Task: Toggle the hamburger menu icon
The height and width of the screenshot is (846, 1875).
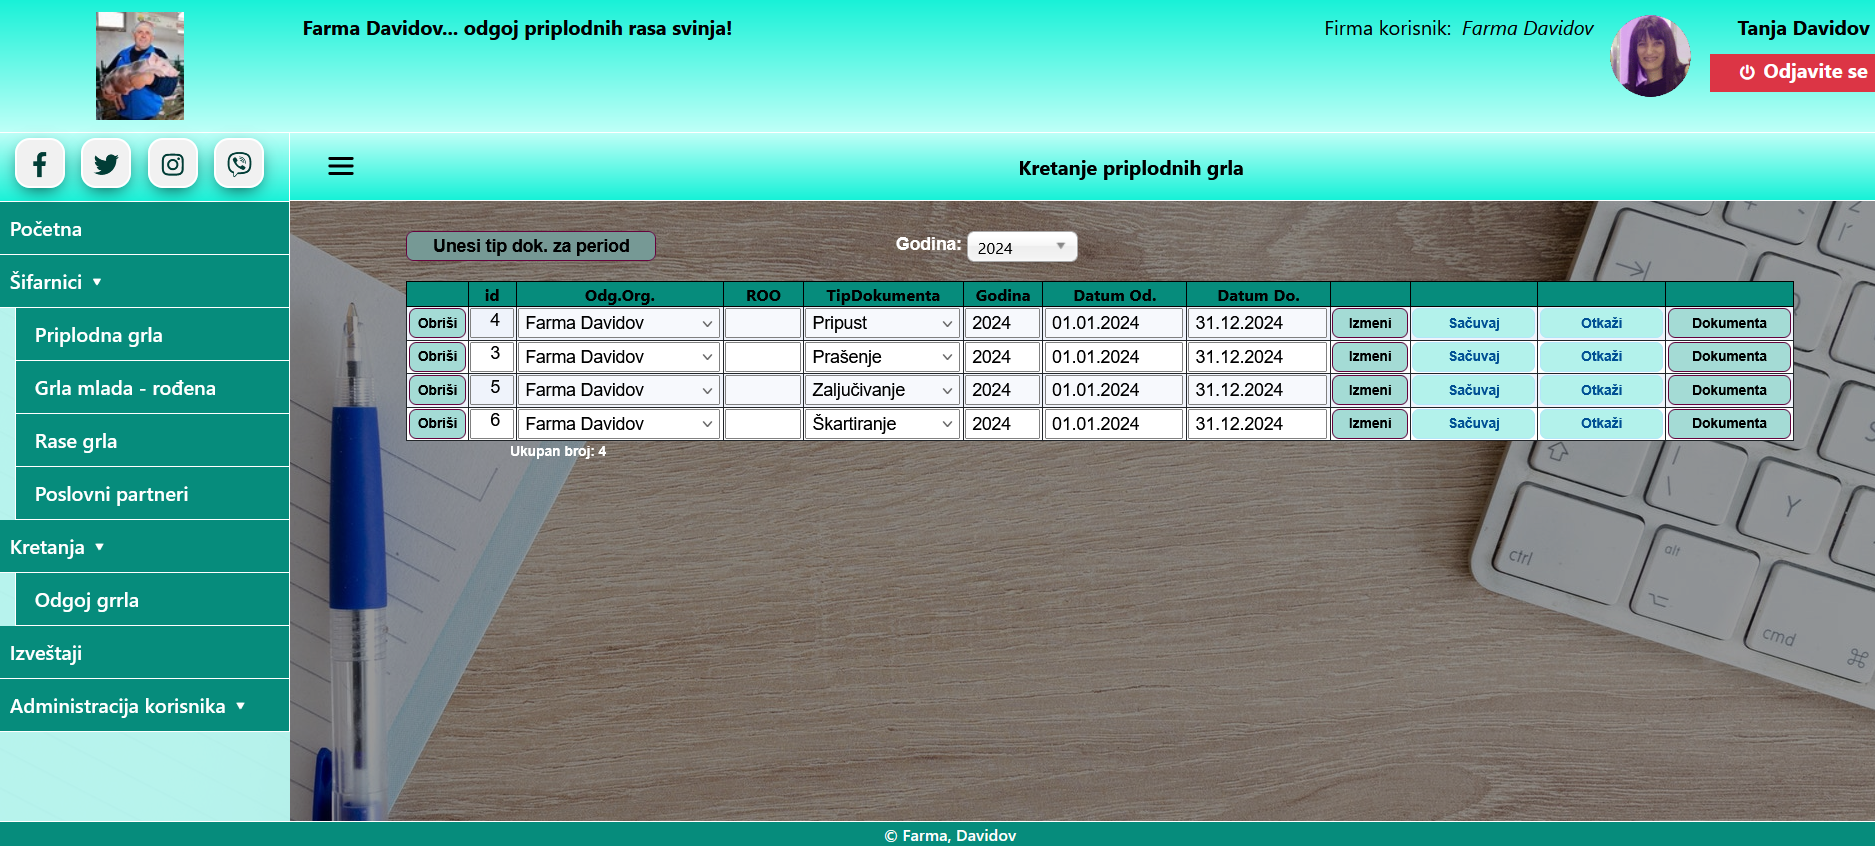Action: point(341,167)
